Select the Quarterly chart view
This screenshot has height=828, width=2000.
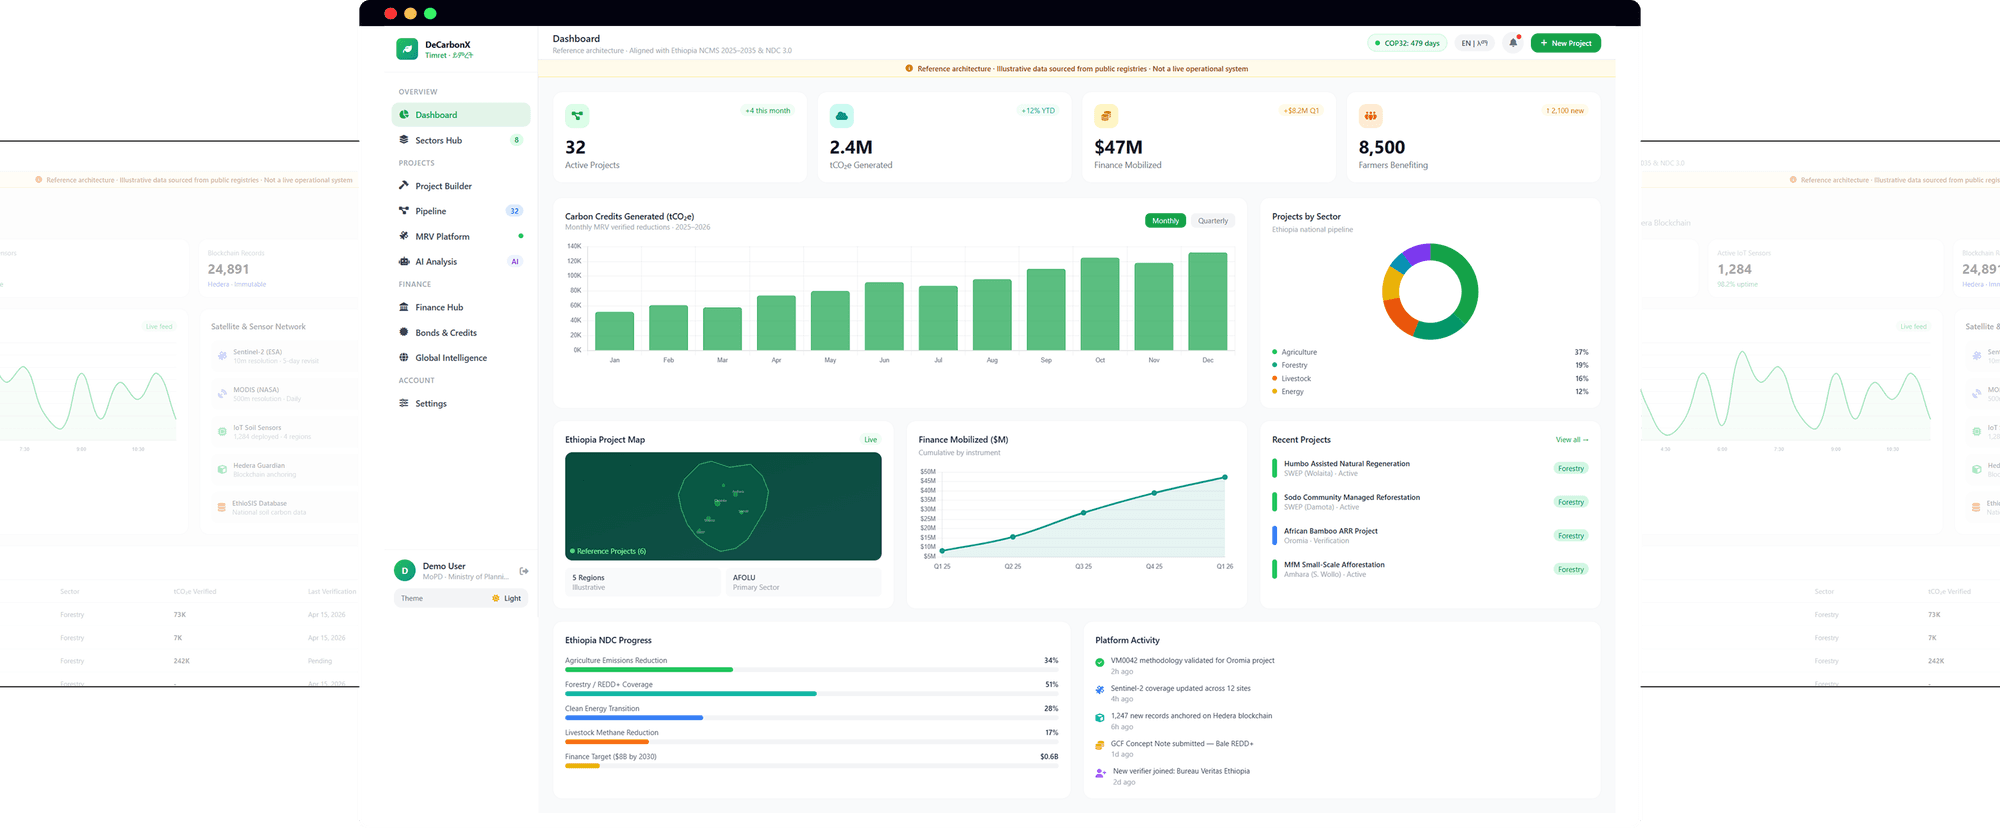coord(1213,221)
